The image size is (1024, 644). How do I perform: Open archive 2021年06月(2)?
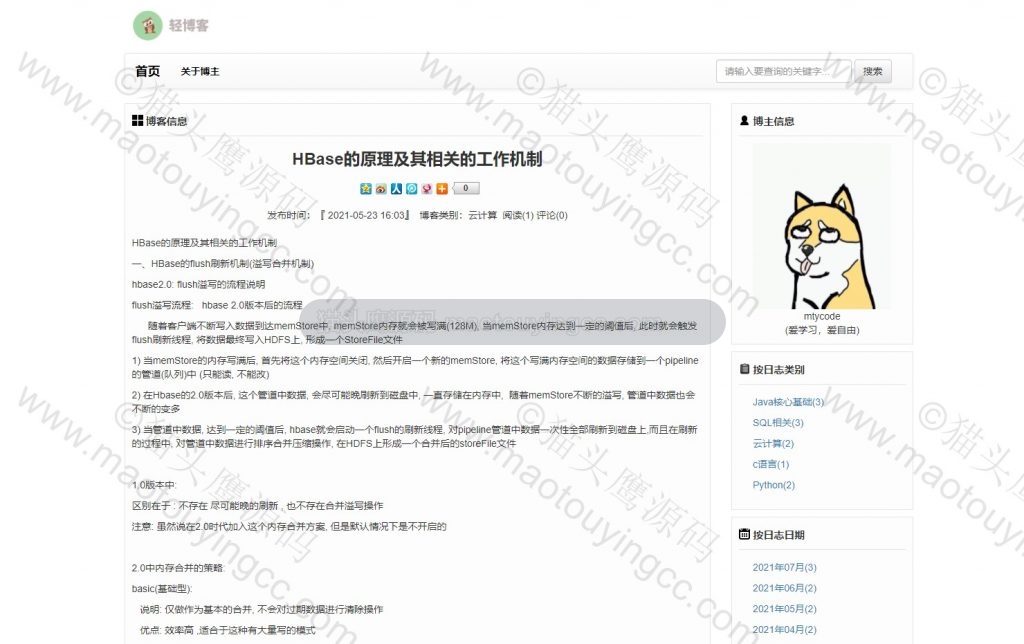784,588
